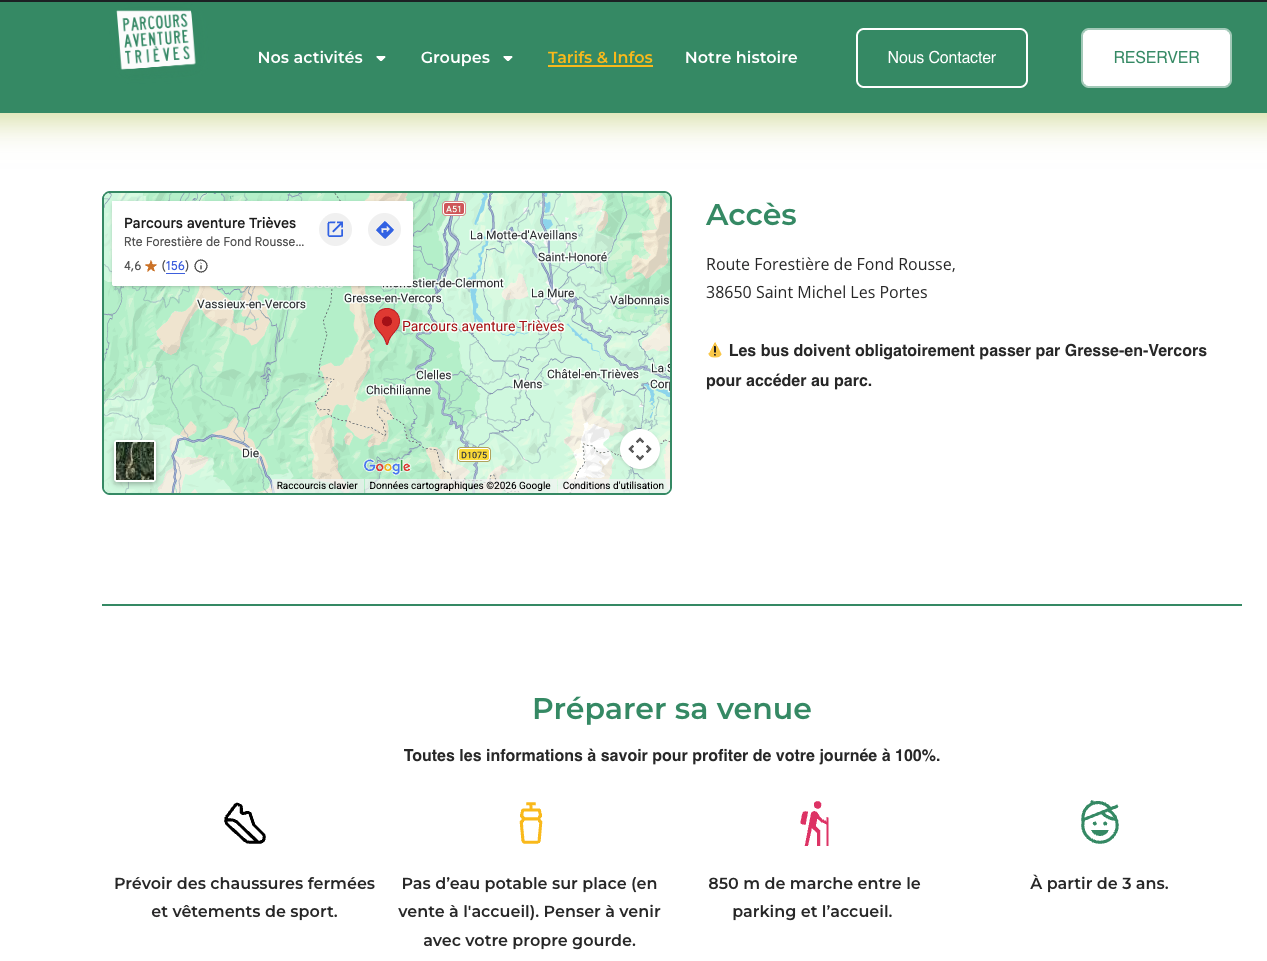Click the Parcours aventure Trièves map label

483,326
